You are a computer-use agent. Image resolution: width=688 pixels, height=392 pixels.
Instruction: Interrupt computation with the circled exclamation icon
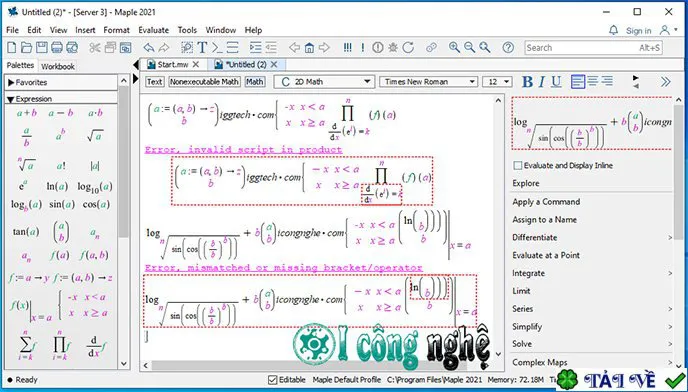tap(378, 47)
